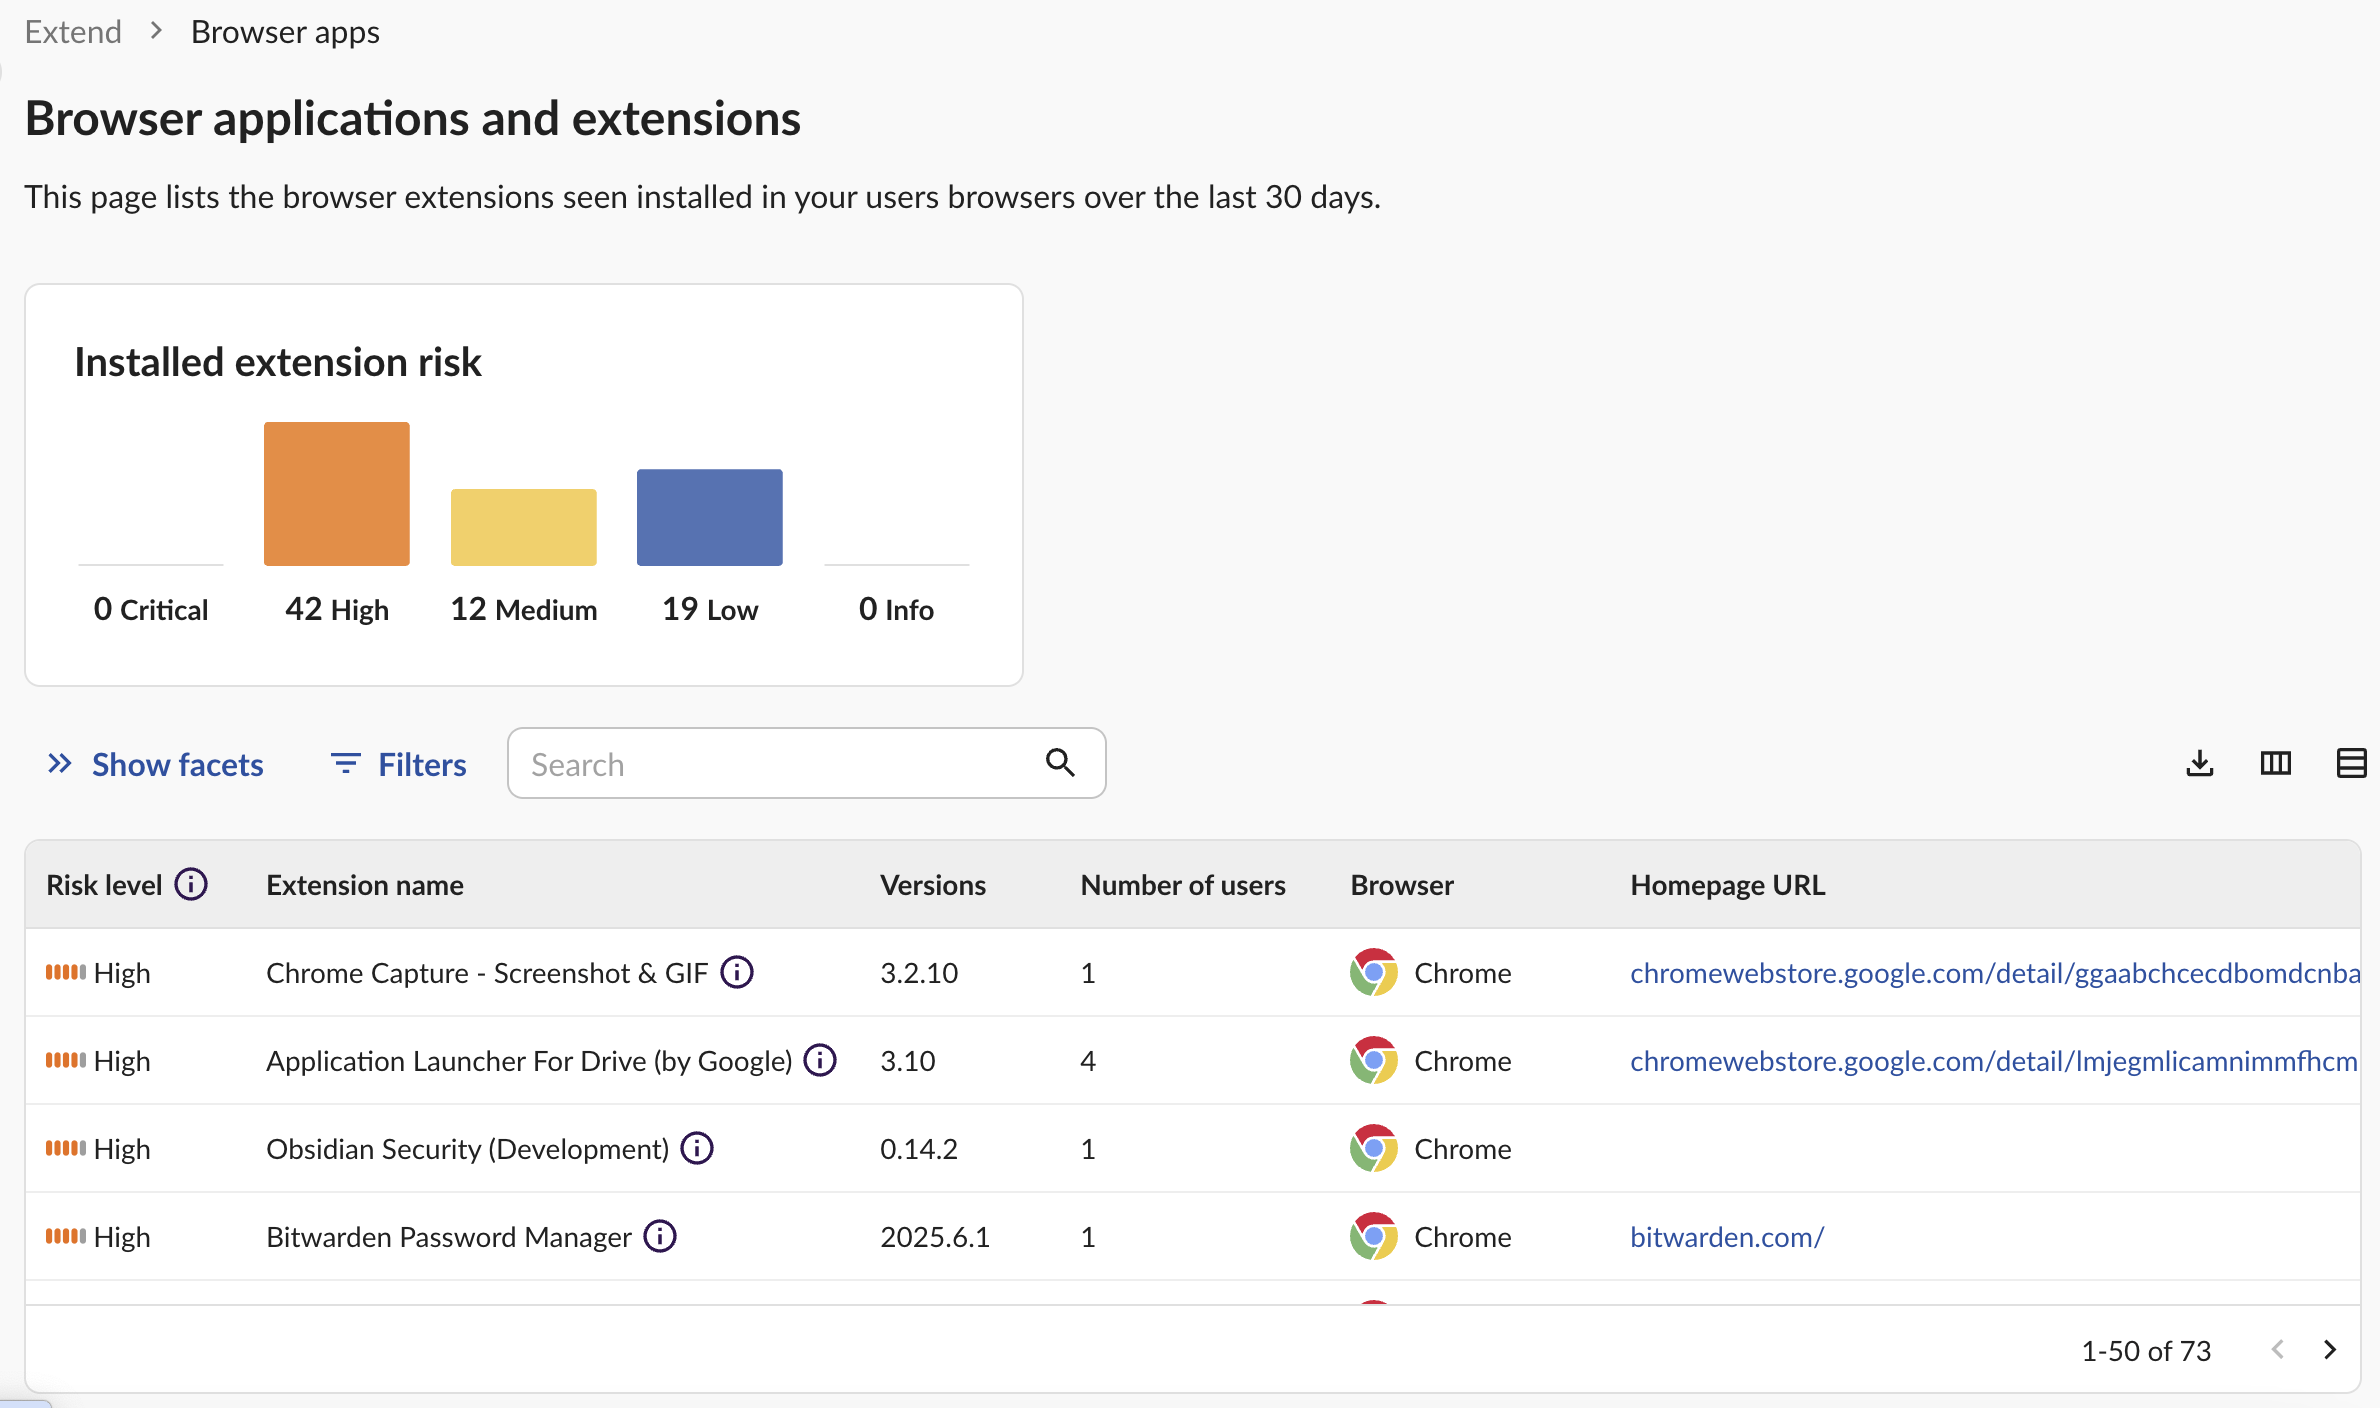Click info icon beside Obsidian Security (Development)
The image size is (2380, 1408).
tap(697, 1148)
